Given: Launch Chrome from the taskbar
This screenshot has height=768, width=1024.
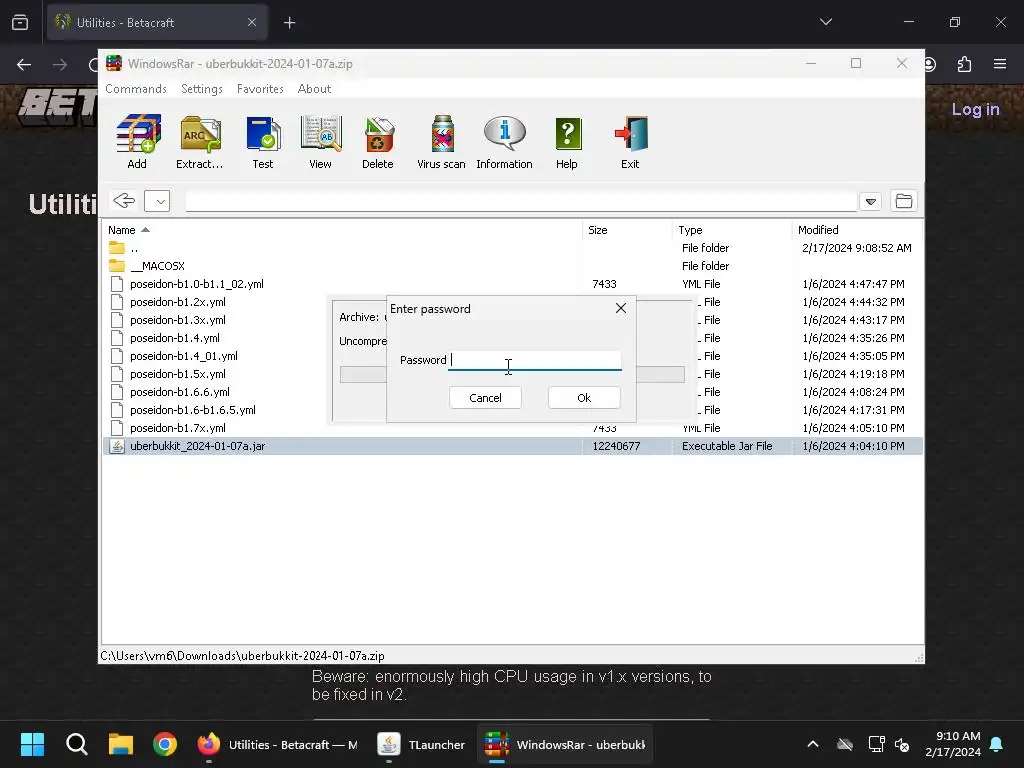Looking at the screenshot, I should point(165,744).
